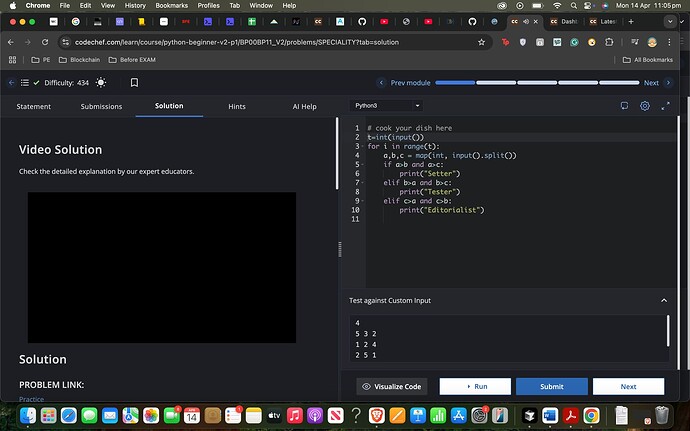
Task: Open the Chrome profile avatar
Action: pyautogui.click(x=652, y=42)
